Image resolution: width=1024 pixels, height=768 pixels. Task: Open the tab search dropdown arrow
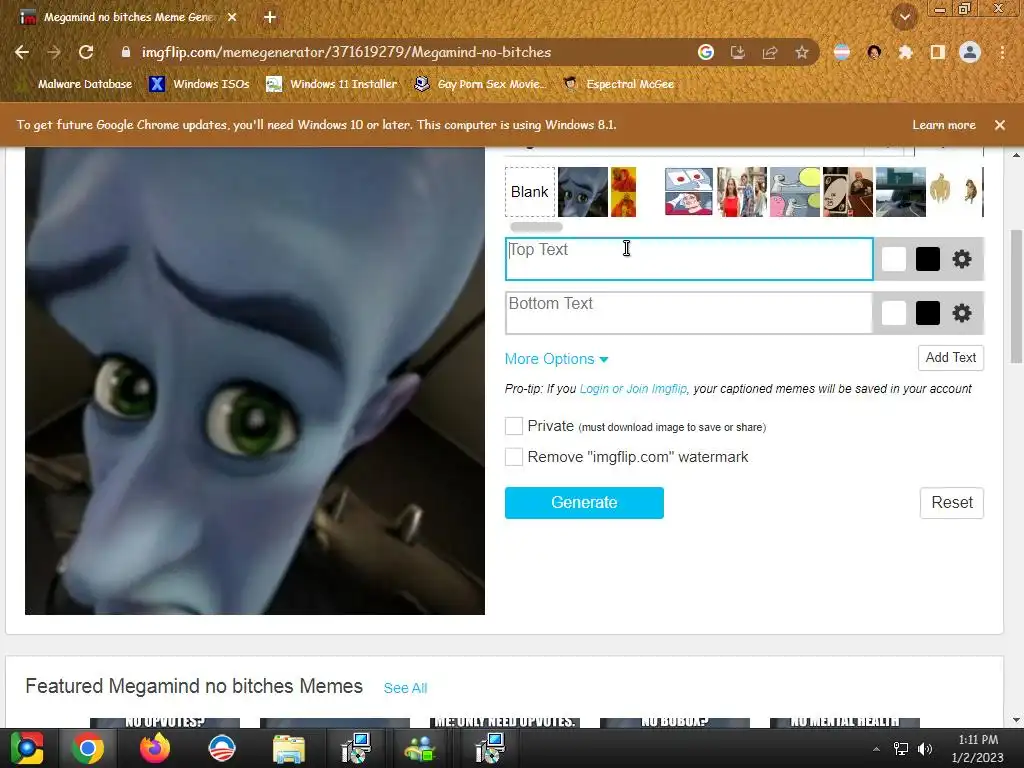point(905,17)
